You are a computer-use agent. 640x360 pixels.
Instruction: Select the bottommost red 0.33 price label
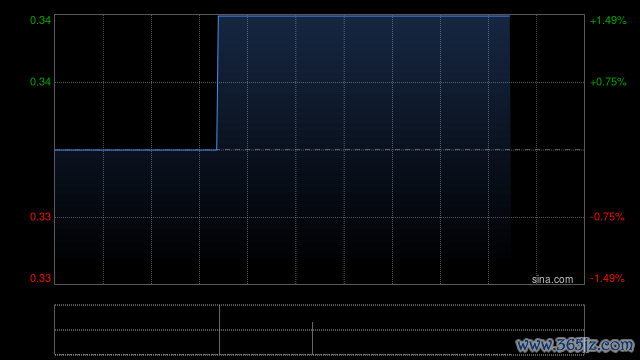40,278
